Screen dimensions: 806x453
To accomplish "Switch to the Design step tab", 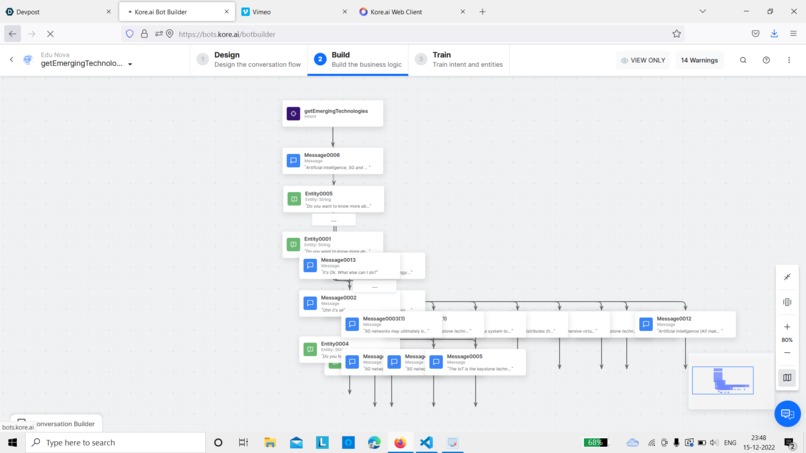I will tap(249, 60).
